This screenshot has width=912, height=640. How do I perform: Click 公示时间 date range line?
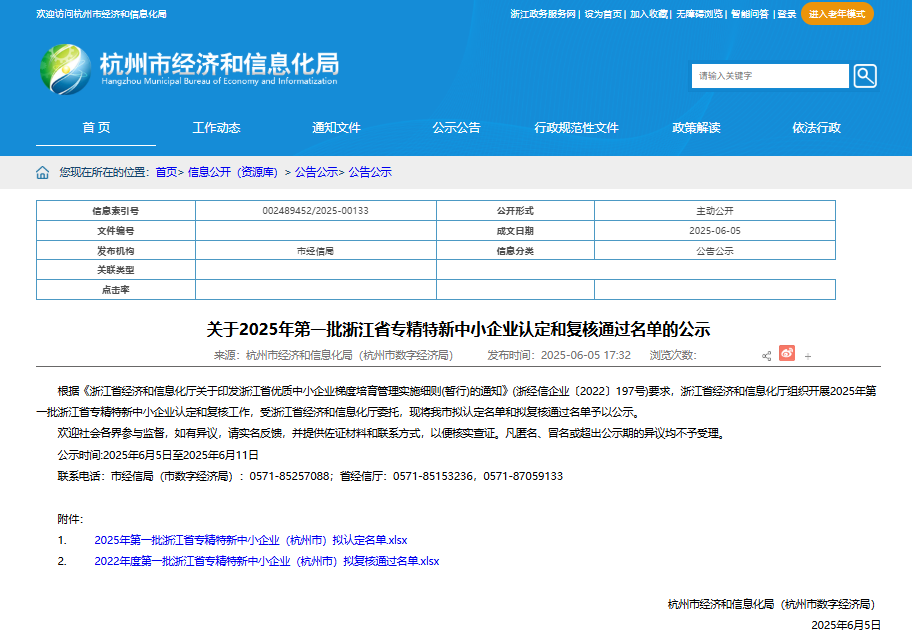tap(158, 455)
